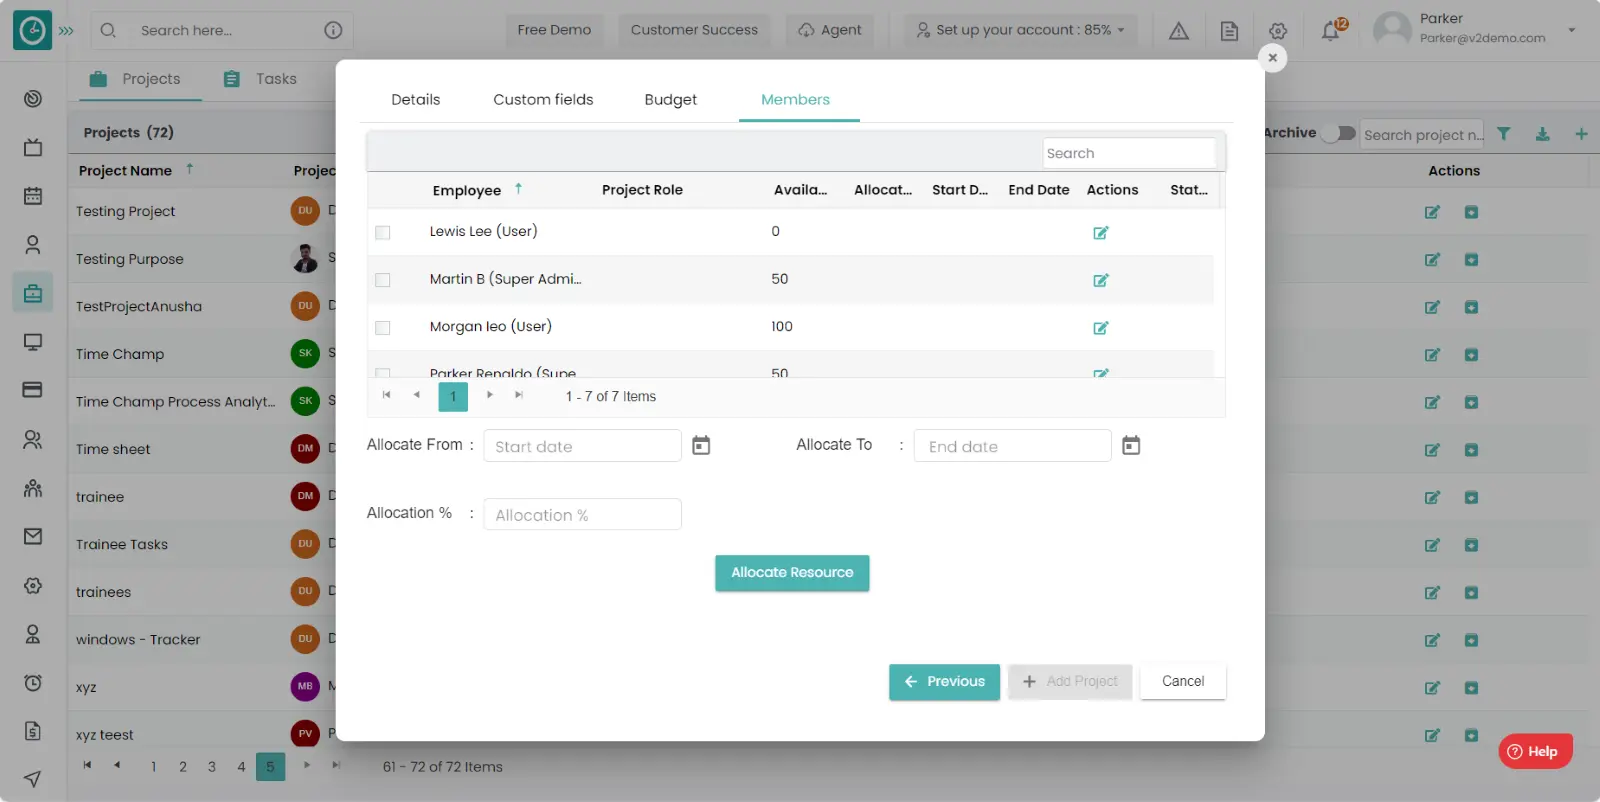Screen dimensions: 1600x802
Task: Click the Previous button
Action: (x=944, y=682)
